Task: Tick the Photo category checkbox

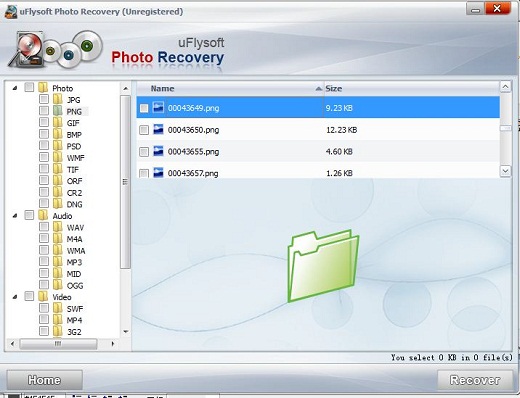Action: 29,88
